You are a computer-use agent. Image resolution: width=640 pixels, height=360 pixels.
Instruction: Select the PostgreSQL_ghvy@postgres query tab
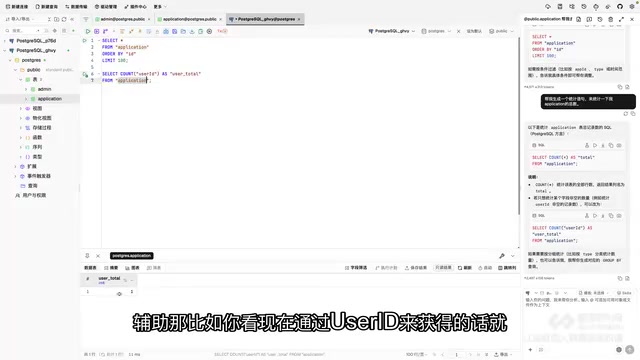(x=265, y=19)
